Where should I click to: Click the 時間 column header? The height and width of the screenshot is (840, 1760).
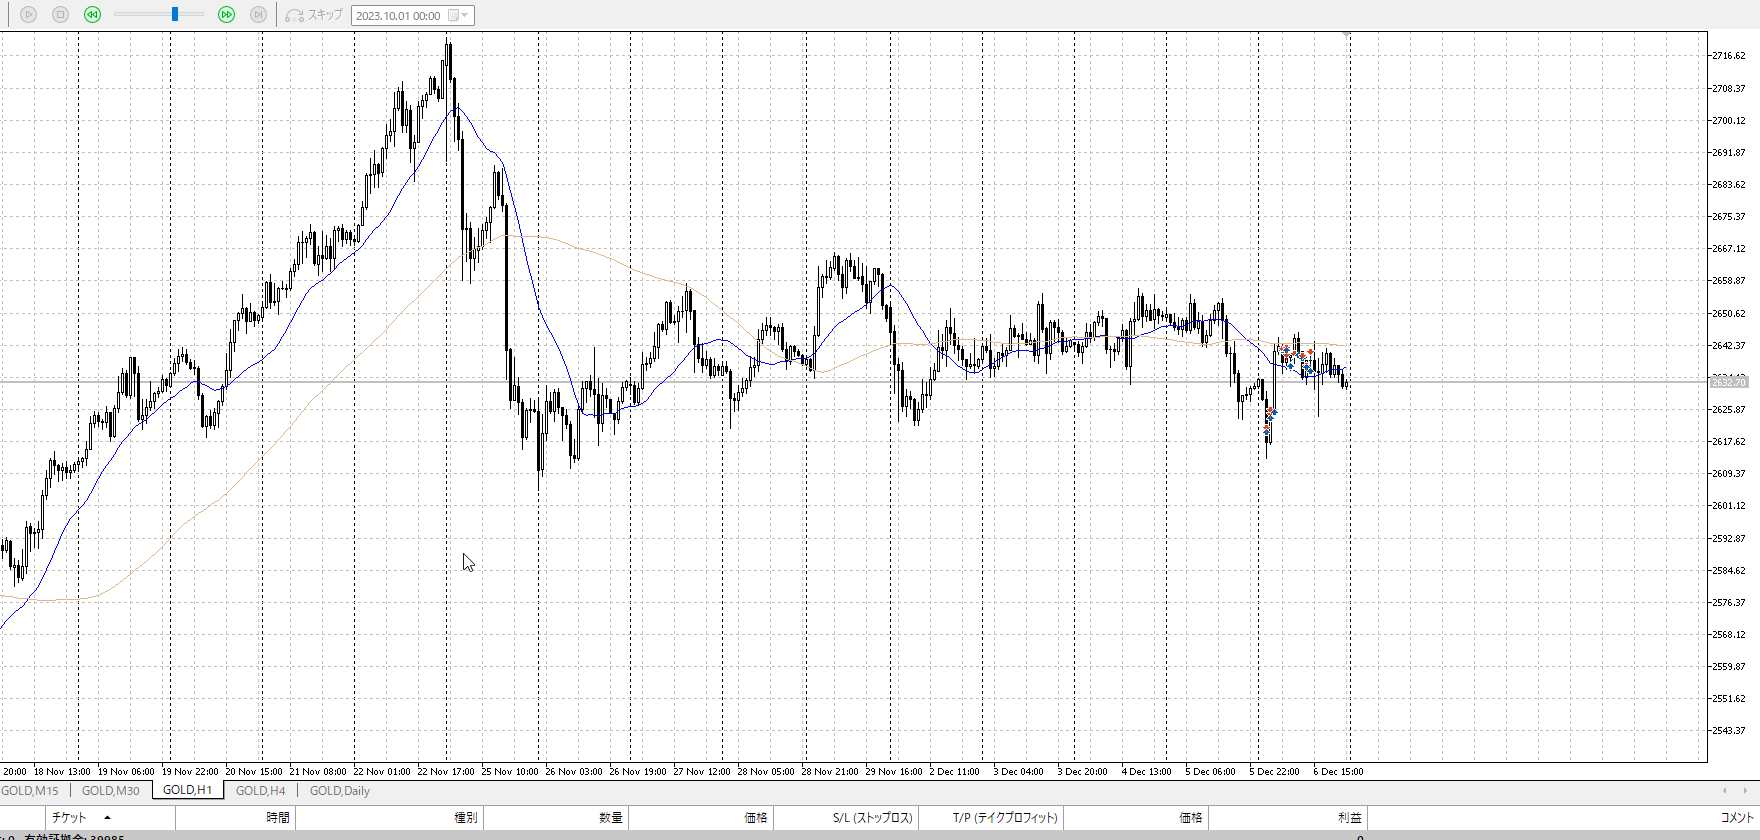(x=277, y=818)
